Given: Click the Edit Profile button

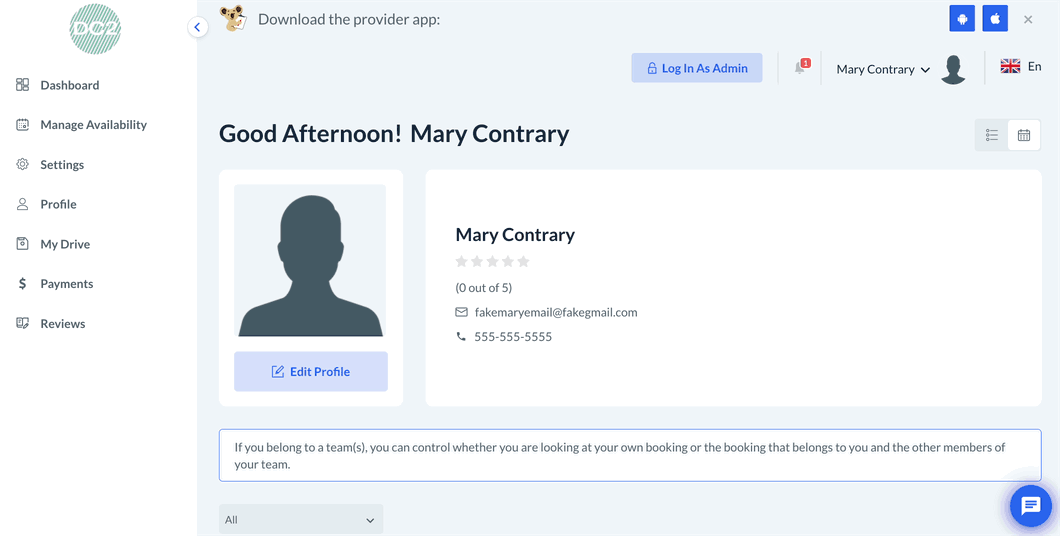Looking at the screenshot, I should pos(311,371).
